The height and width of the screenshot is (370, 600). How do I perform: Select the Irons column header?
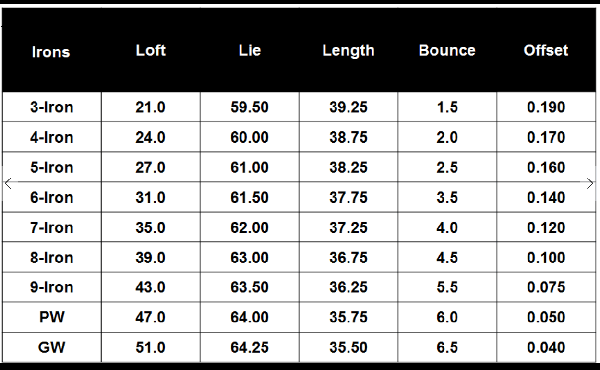[x=51, y=52]
